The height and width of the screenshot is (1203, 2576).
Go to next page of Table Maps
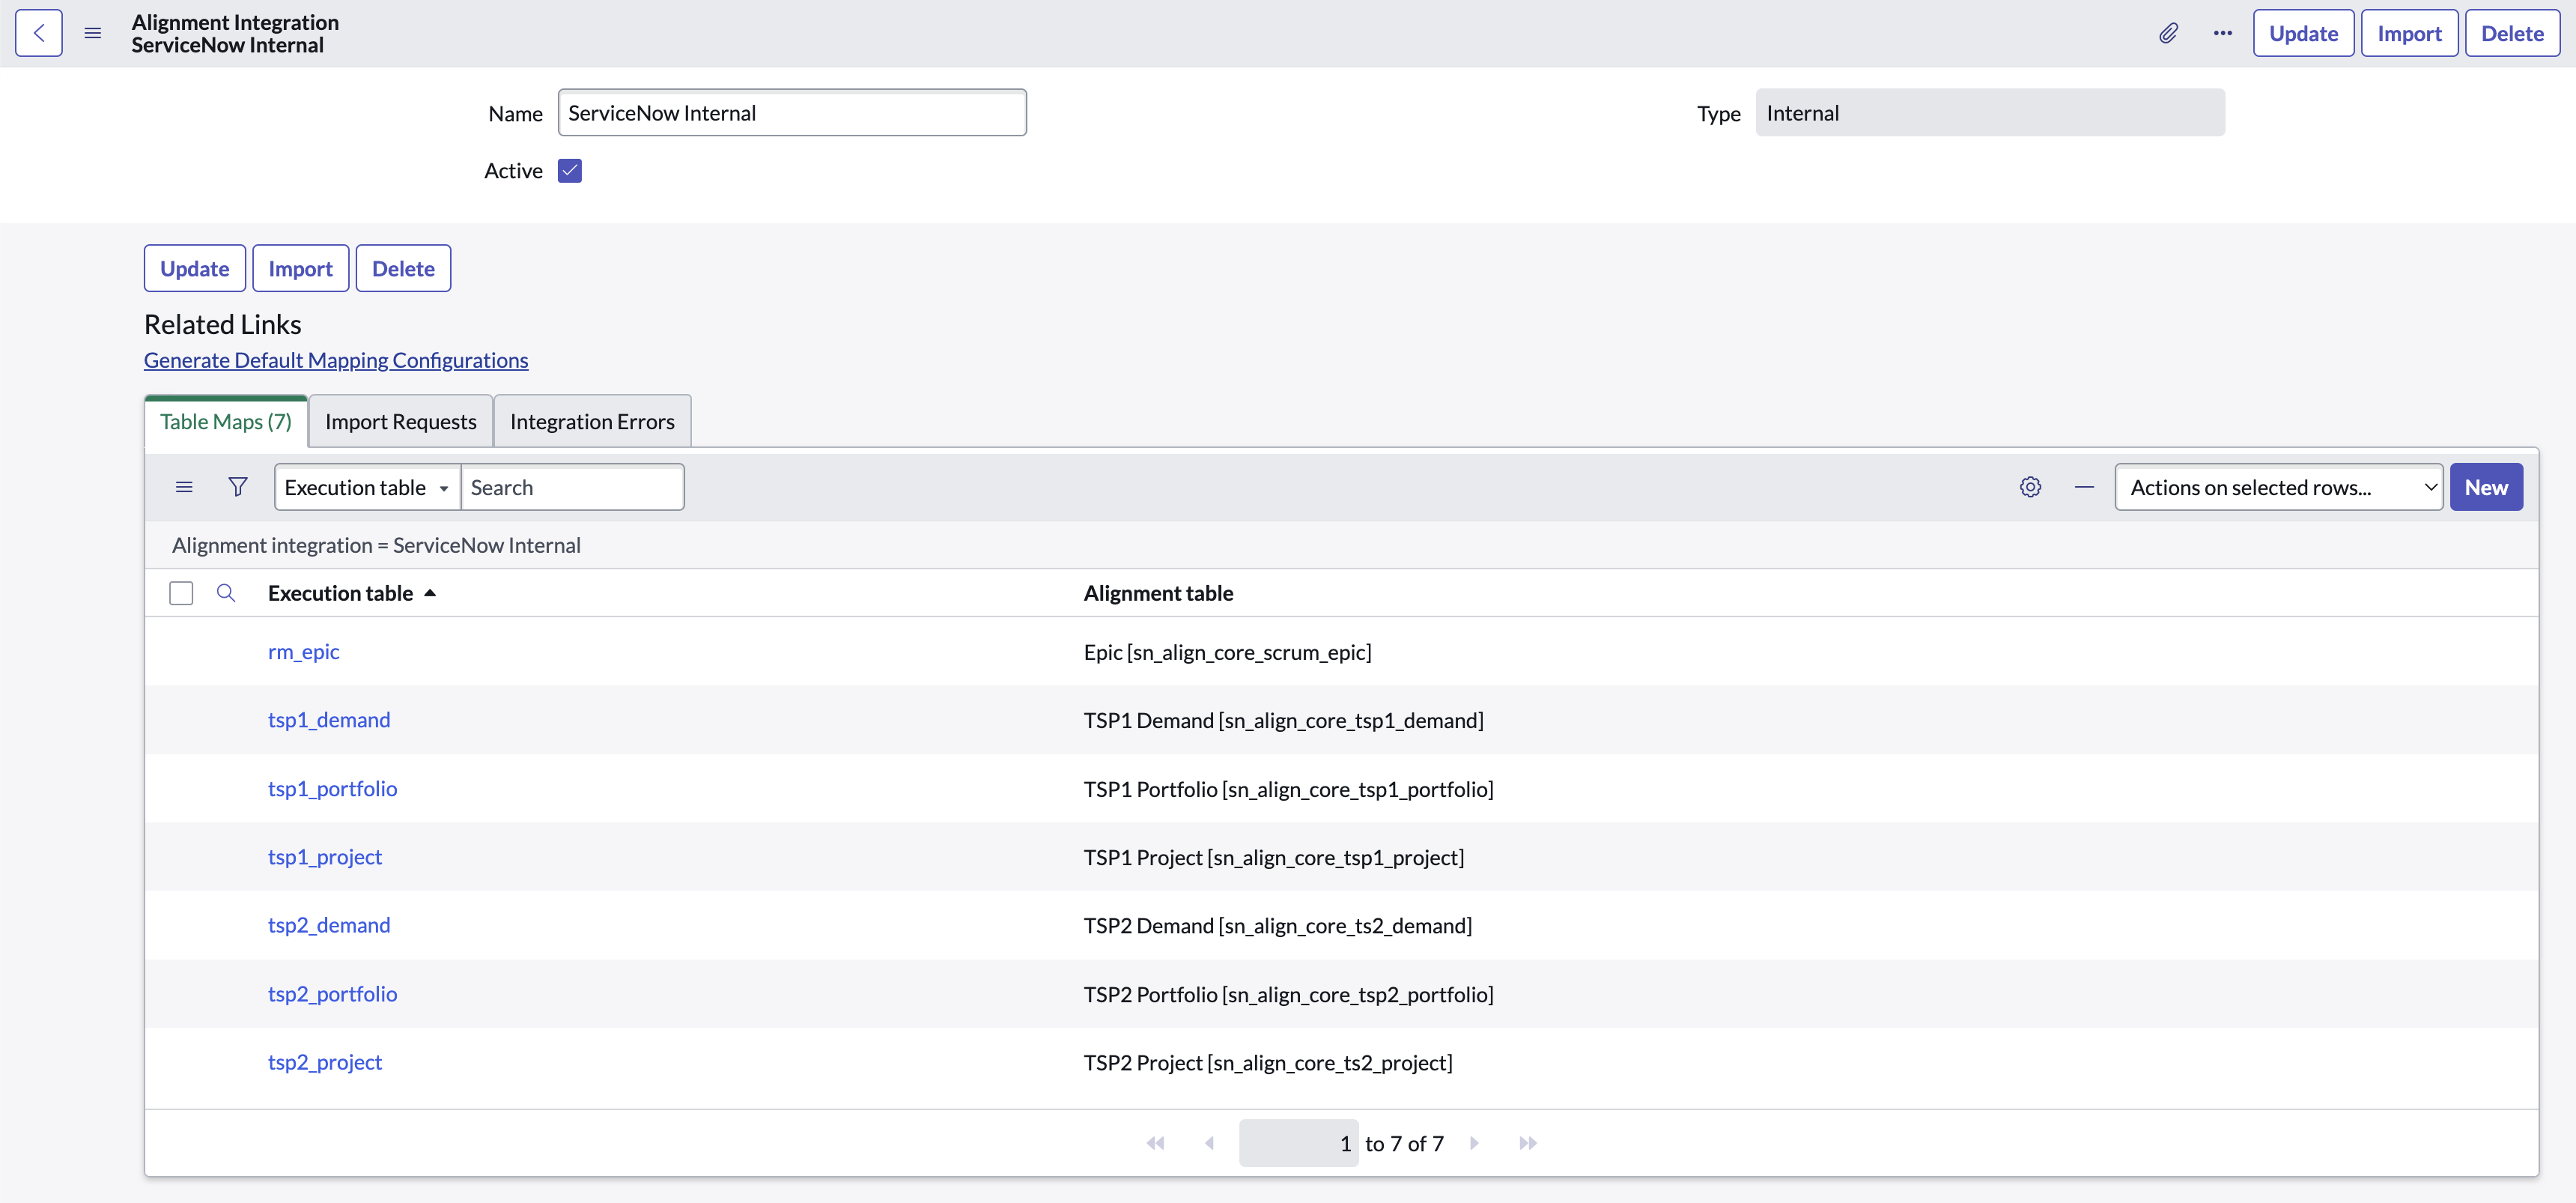[x=1474, y=1143]
